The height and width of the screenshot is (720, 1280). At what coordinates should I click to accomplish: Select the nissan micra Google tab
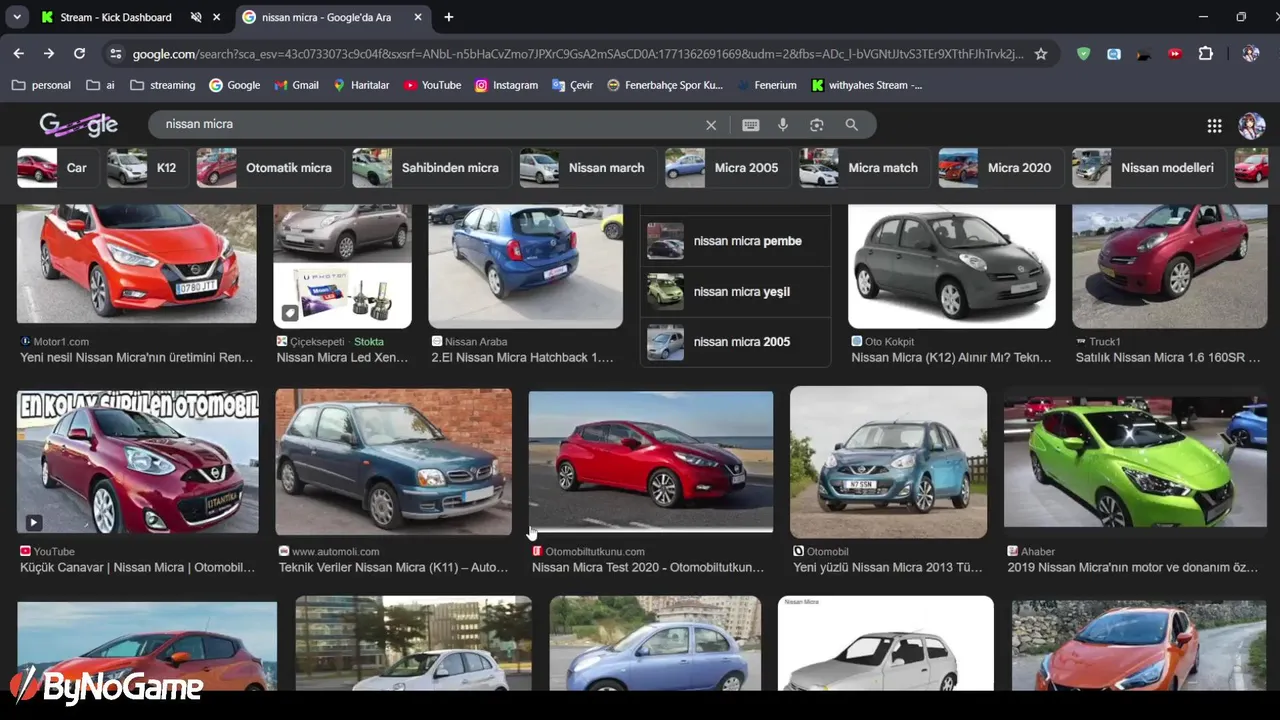(334, 17)
